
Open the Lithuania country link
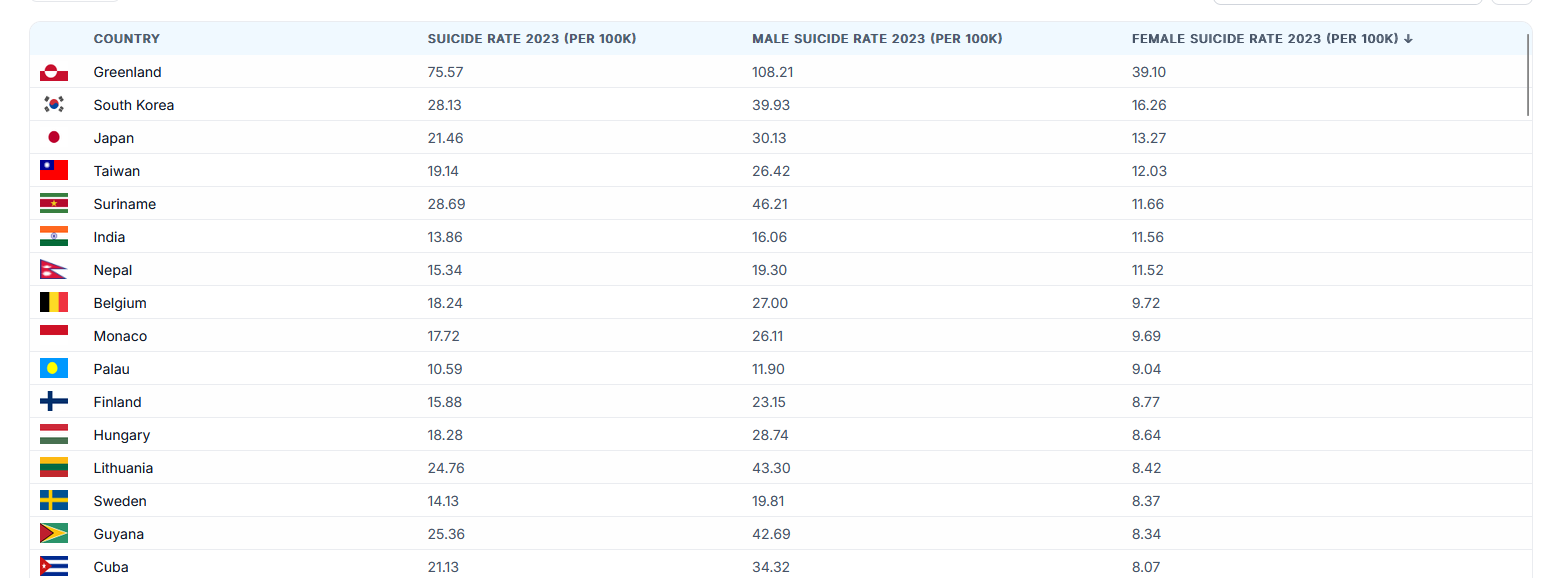coord(124,468)
